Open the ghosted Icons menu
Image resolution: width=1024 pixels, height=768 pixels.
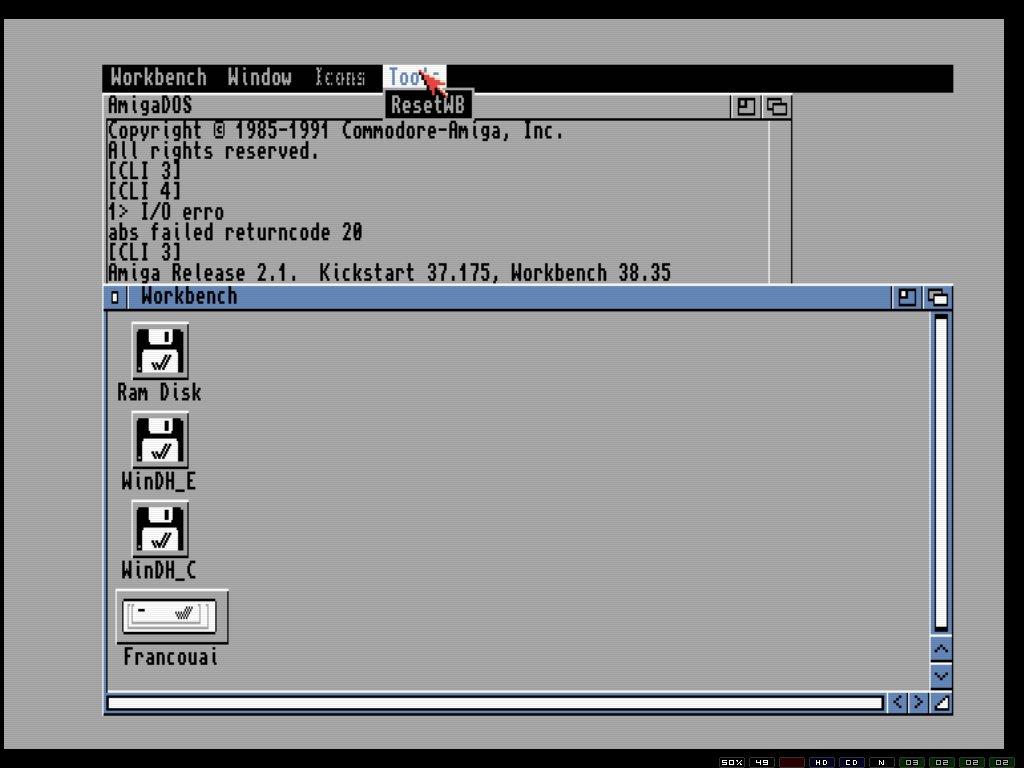[x=340, y=77]
